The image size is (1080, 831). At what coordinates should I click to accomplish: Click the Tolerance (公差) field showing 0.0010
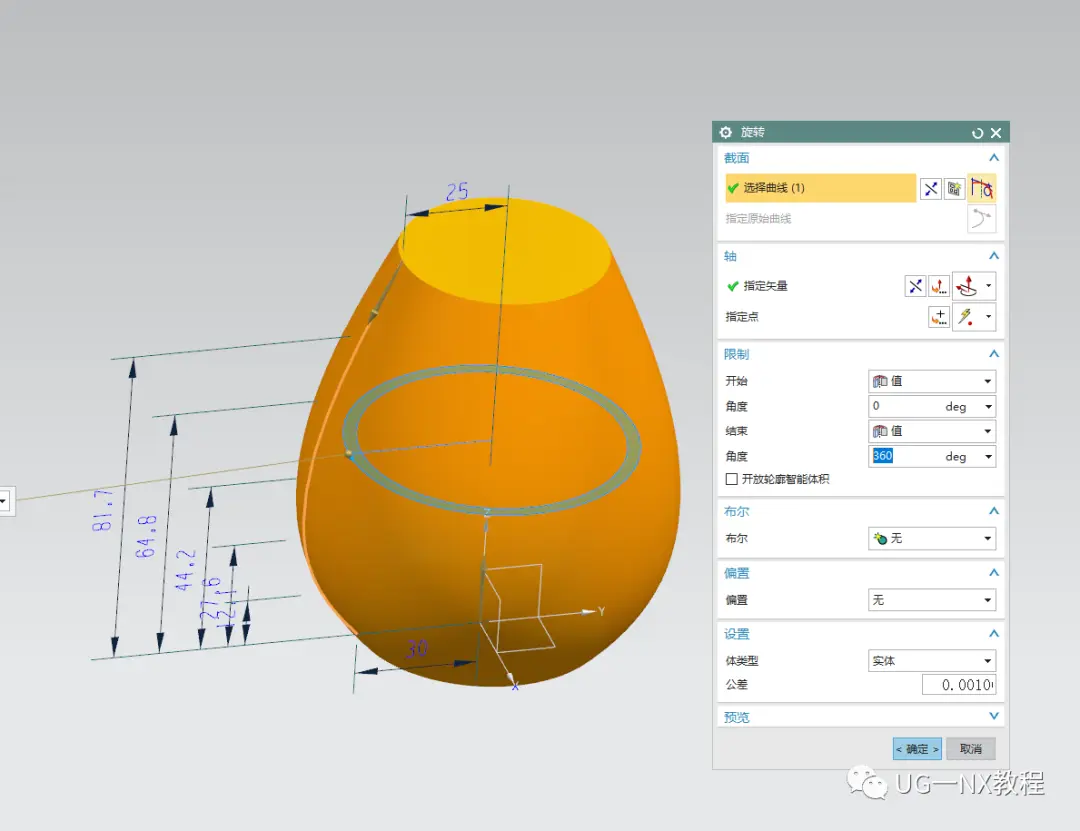[x=959, y=685]
